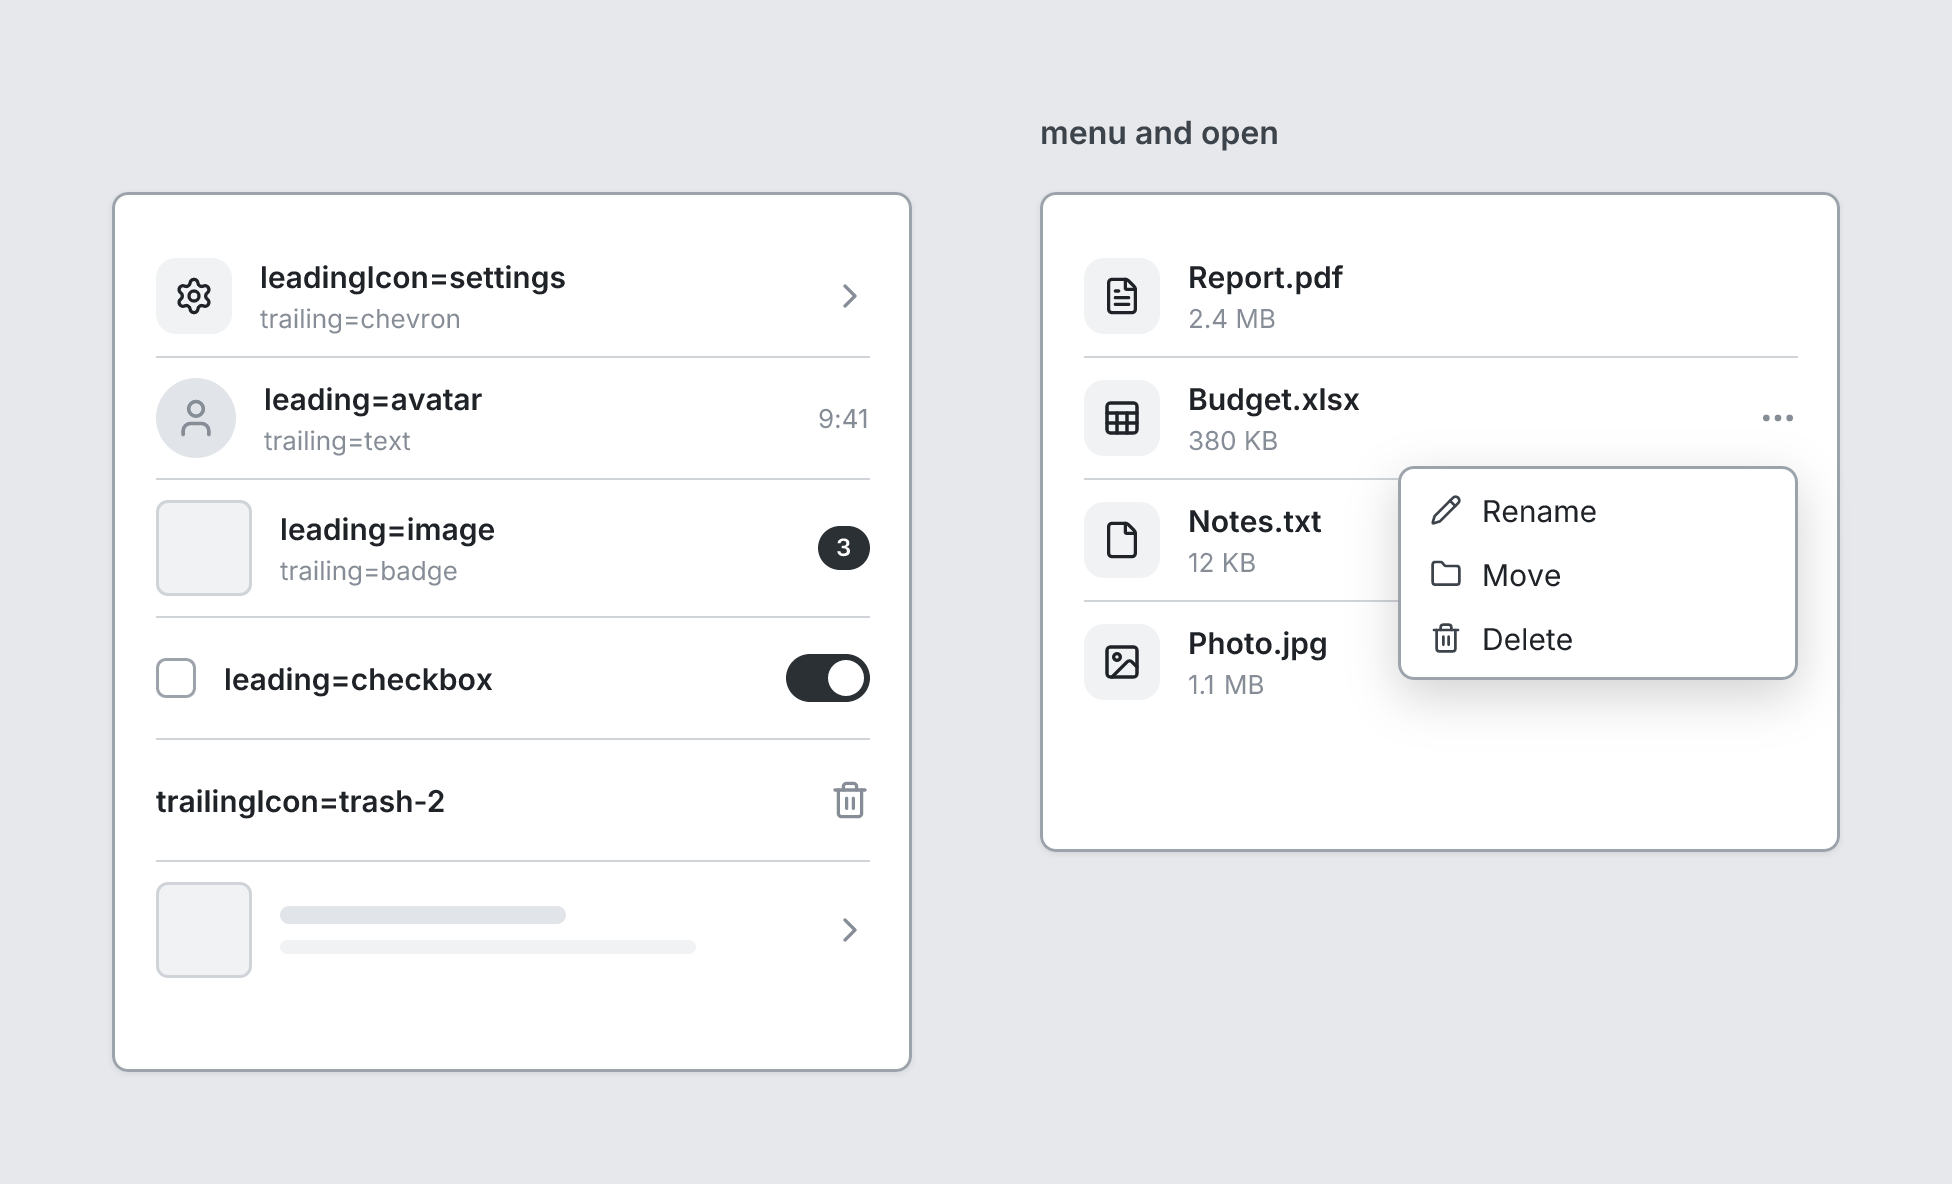Click the 12 KB file size

1221,563
